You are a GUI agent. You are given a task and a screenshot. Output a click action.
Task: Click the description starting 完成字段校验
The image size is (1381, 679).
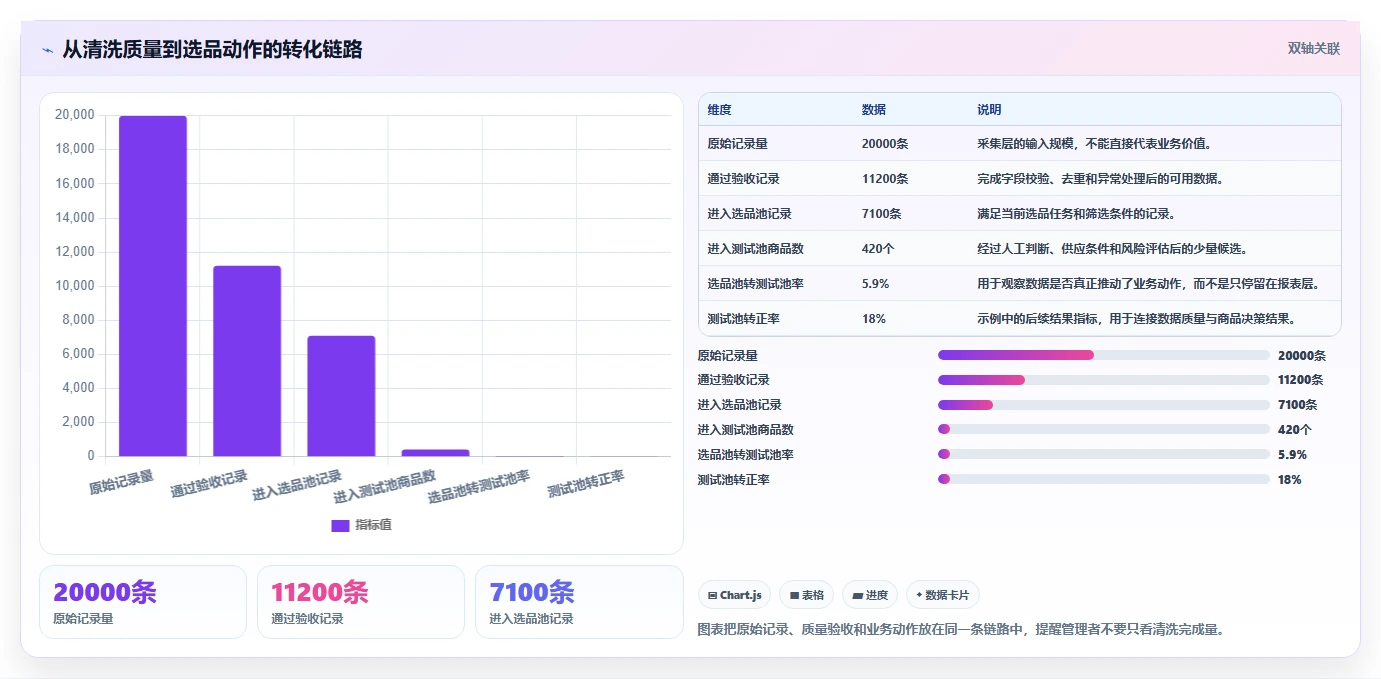pos(1100,179)
